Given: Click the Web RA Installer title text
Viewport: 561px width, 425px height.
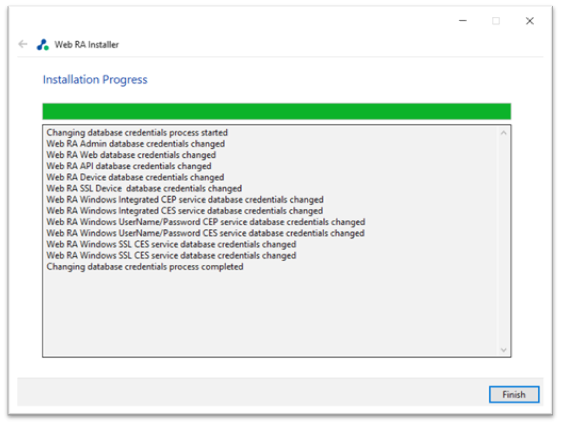Looking at the screenshot, I should pos(87,45).
